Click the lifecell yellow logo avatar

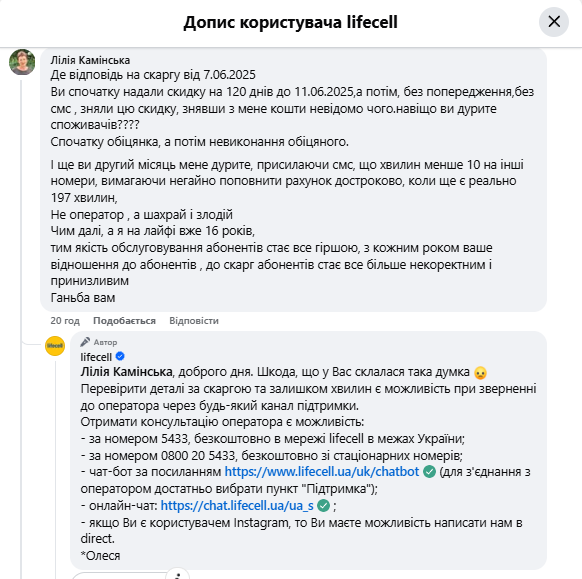55,346
